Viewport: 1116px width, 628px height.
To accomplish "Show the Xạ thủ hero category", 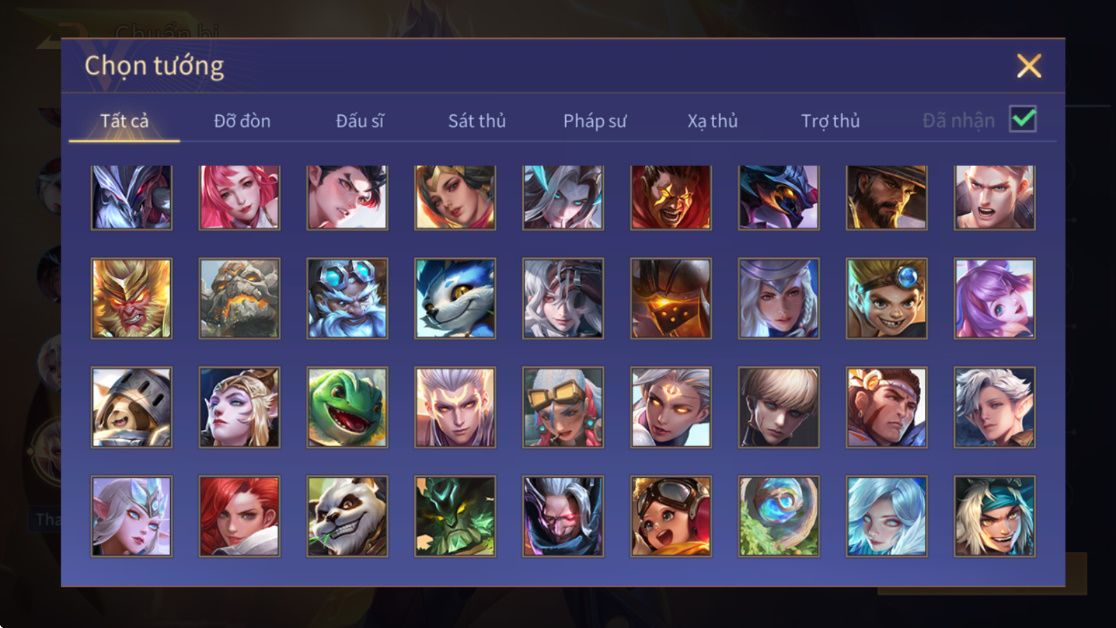I will (x=712, y=121).
